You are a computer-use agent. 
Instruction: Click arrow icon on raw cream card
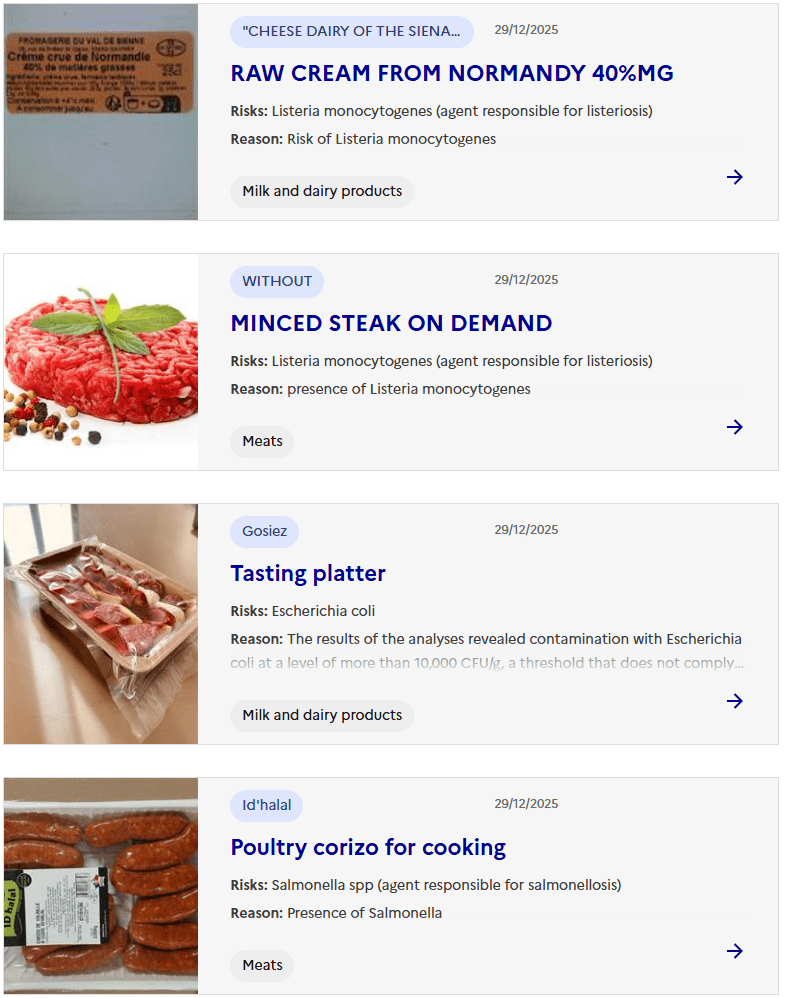tap(735, 177)
